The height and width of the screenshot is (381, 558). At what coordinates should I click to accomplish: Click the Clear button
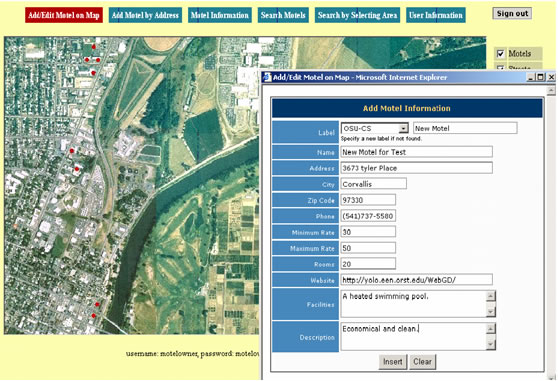coord(422,362)
